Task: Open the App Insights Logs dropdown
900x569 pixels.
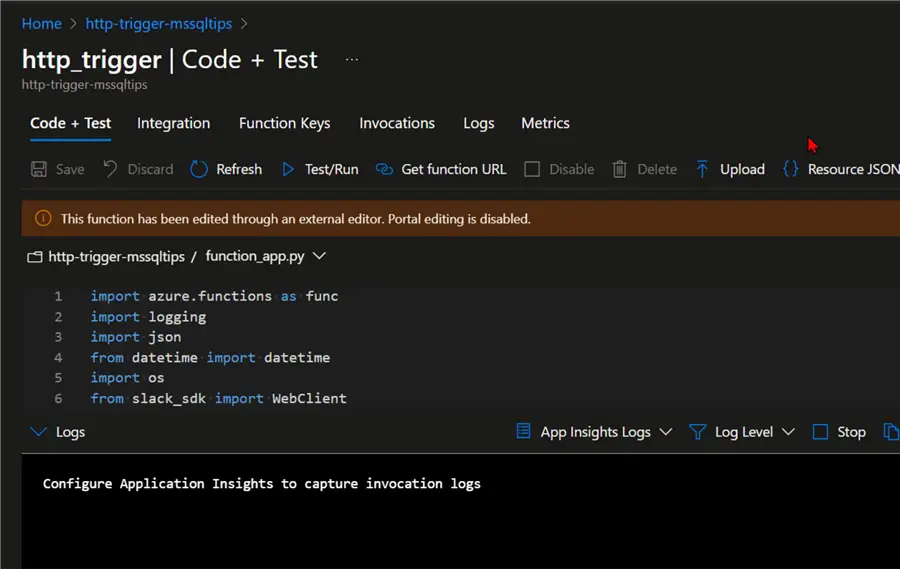Action: 595,432
